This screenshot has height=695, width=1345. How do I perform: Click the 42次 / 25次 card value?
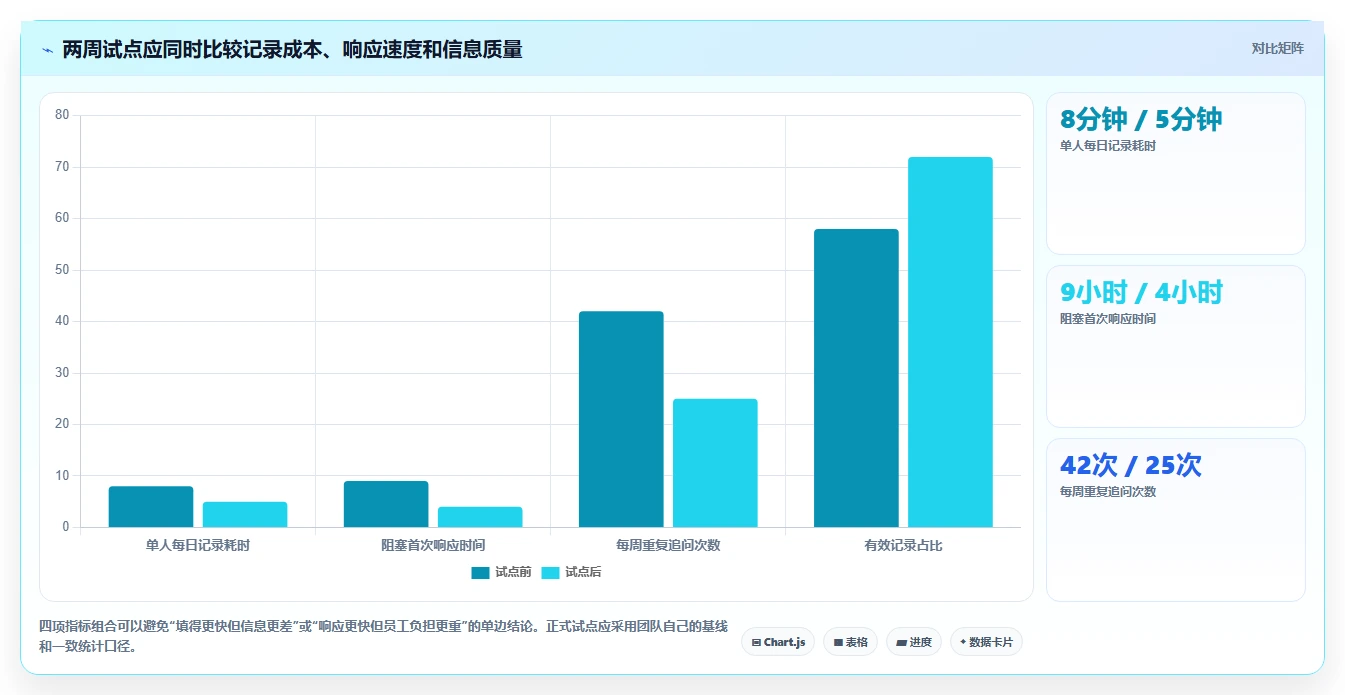pos(1131,465)
